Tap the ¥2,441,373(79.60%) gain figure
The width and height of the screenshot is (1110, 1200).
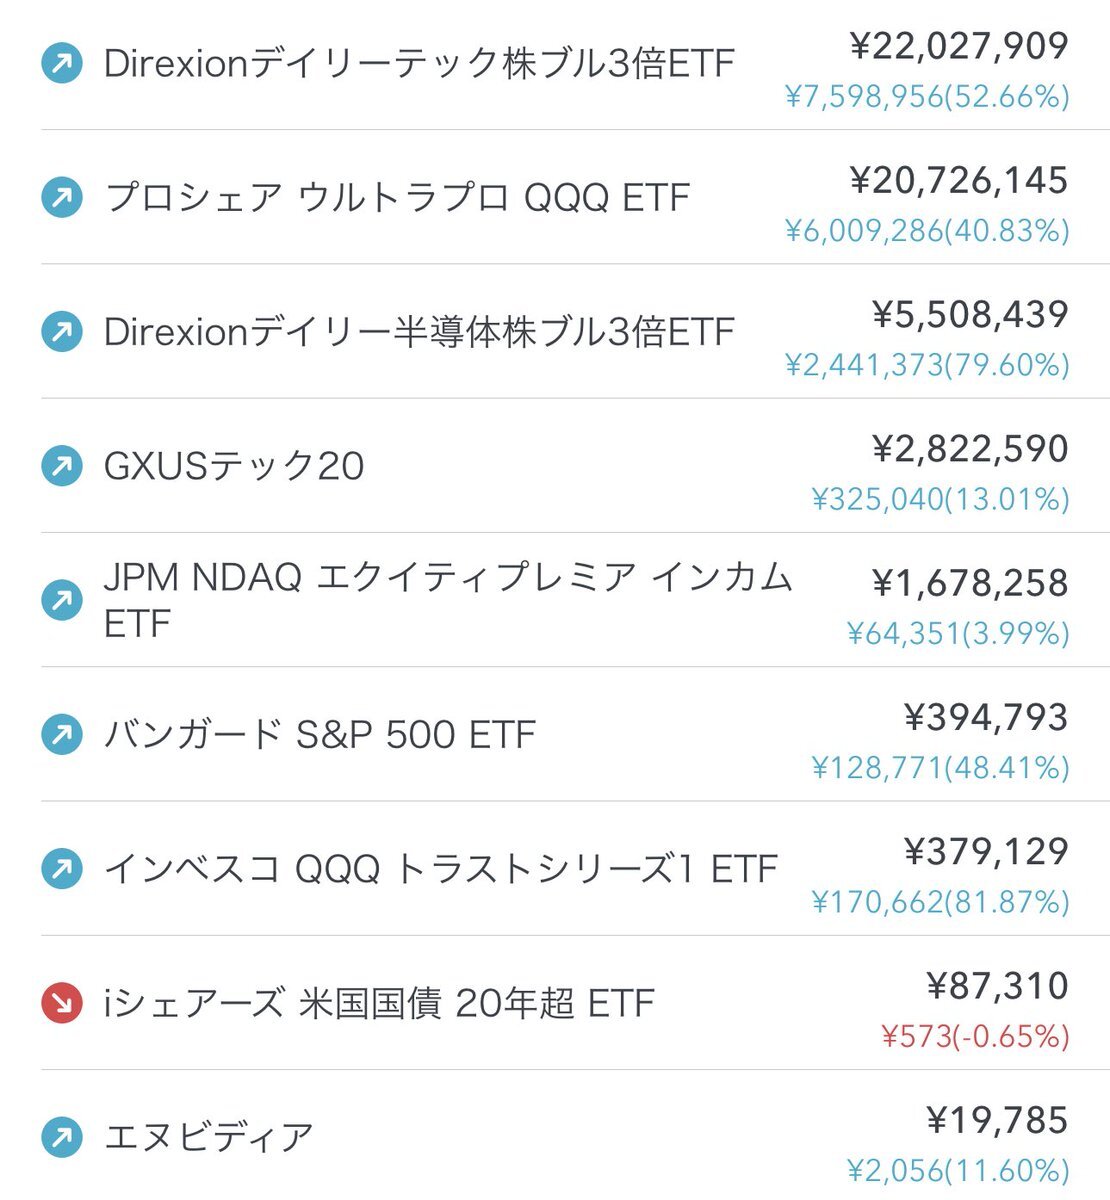927,365
